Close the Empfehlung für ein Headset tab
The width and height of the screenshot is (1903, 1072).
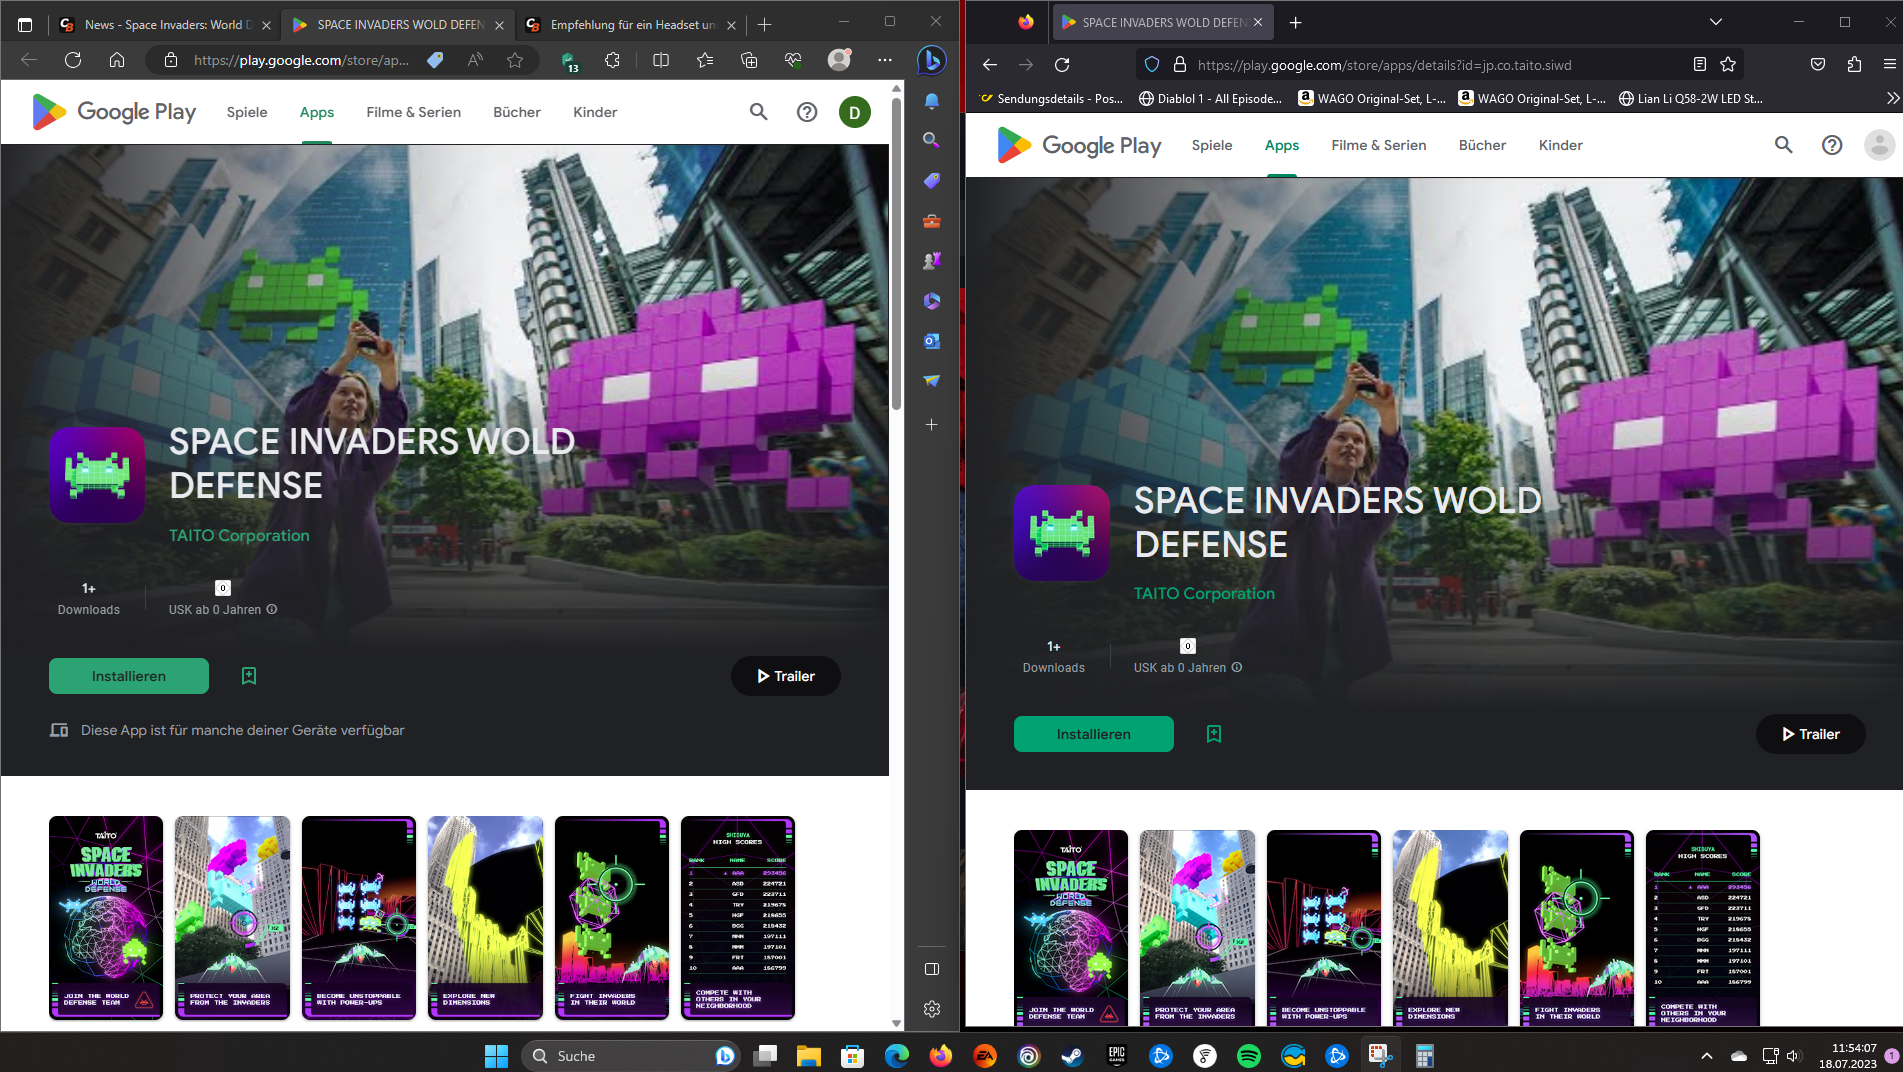pos(731,25)
